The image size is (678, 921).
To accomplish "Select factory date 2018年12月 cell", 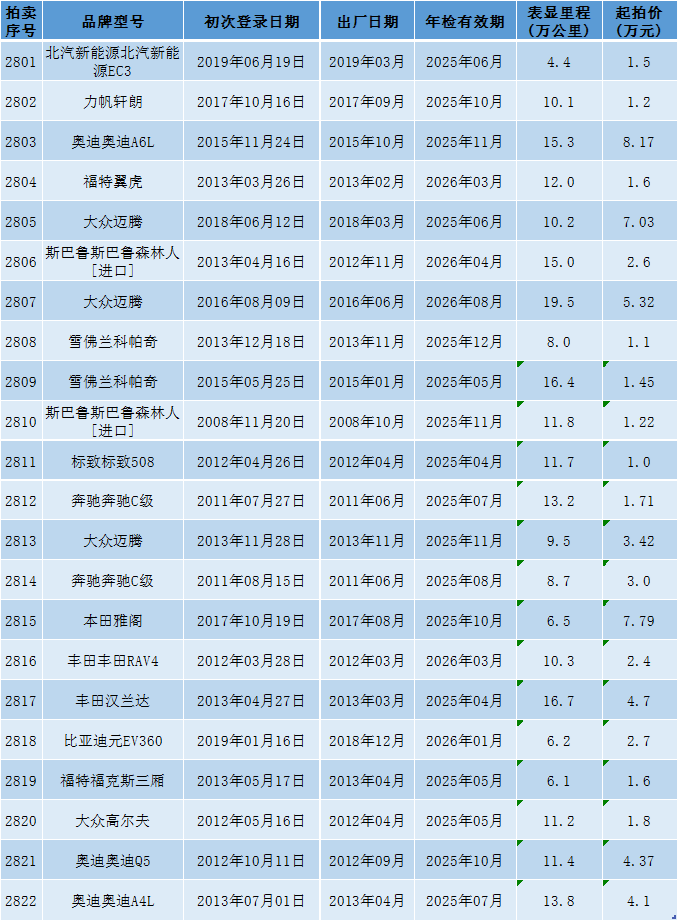I will click(x=367, y=741).
